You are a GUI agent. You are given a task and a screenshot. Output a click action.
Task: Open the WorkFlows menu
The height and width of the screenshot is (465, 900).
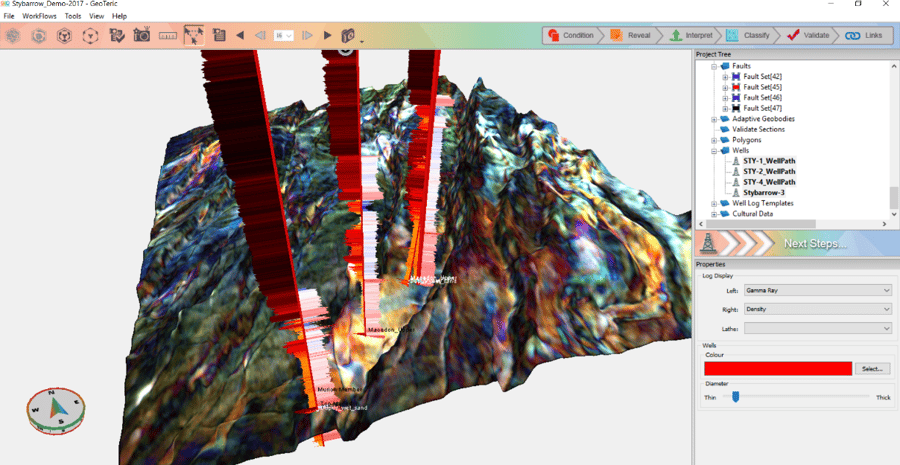[39, 17]
